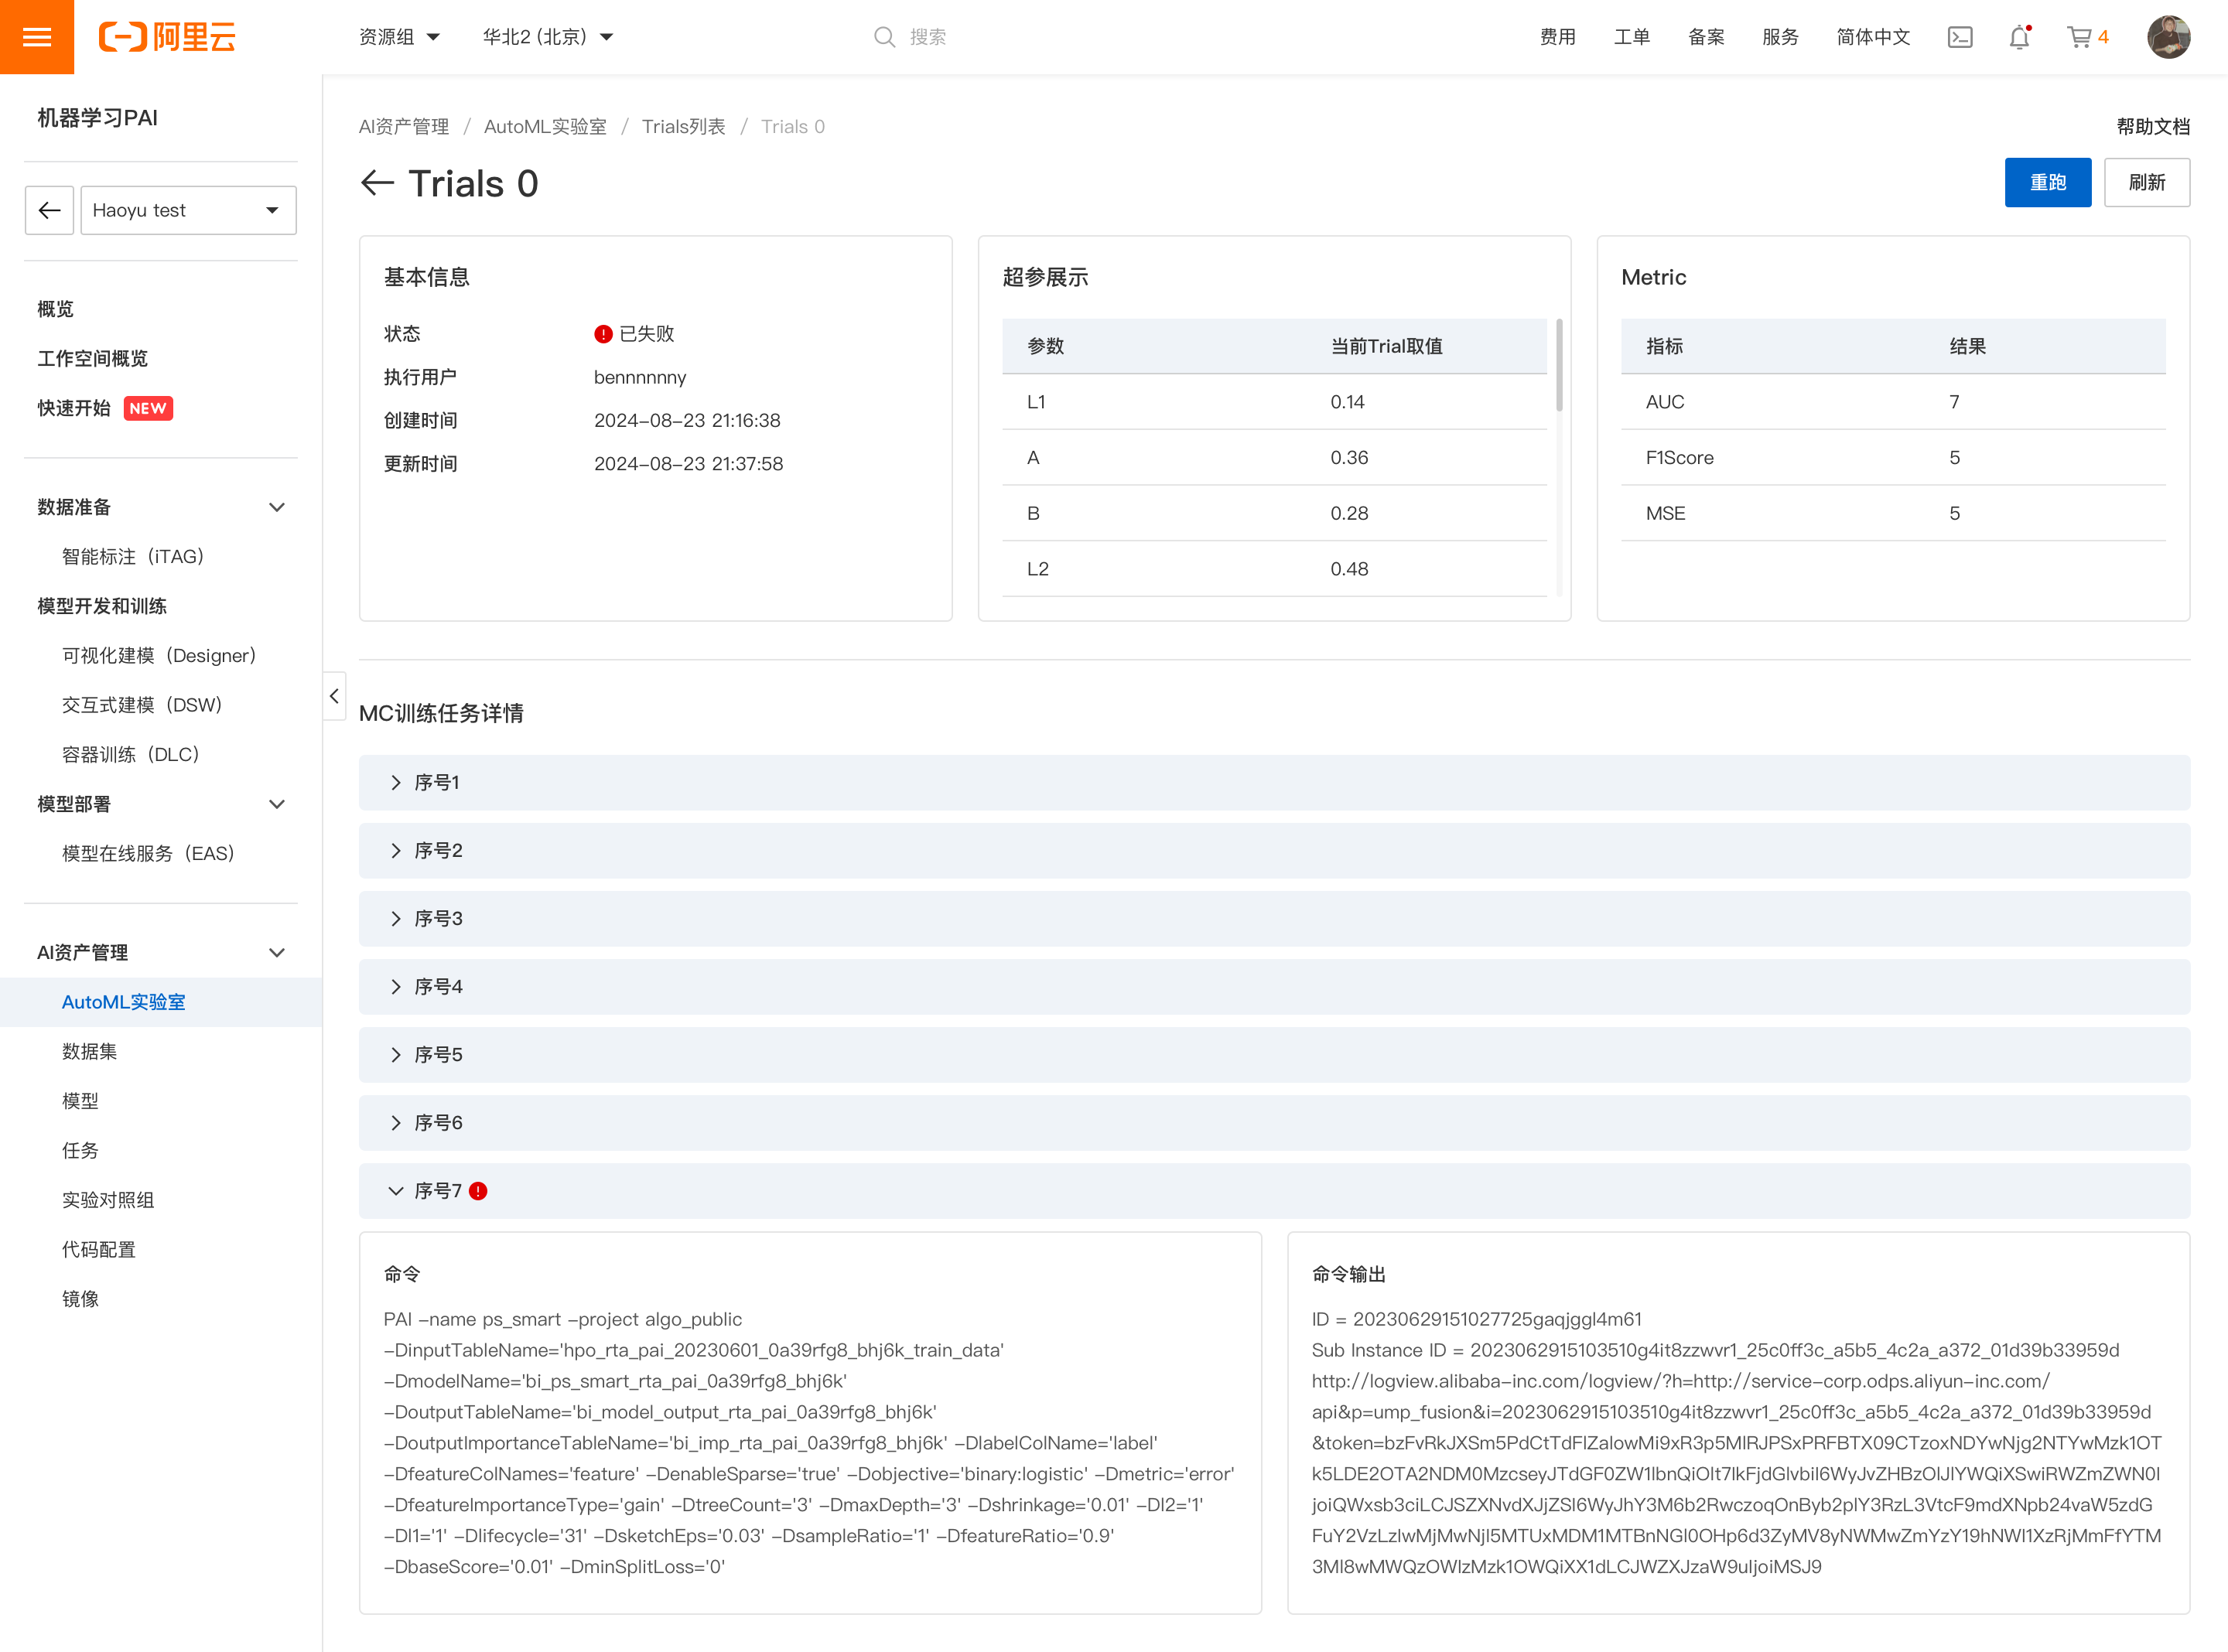Viewport: 2228px width, 1652px height.
Task: Open the 华北2 (北京) region dropdown
Action: (x=547, y=37)
